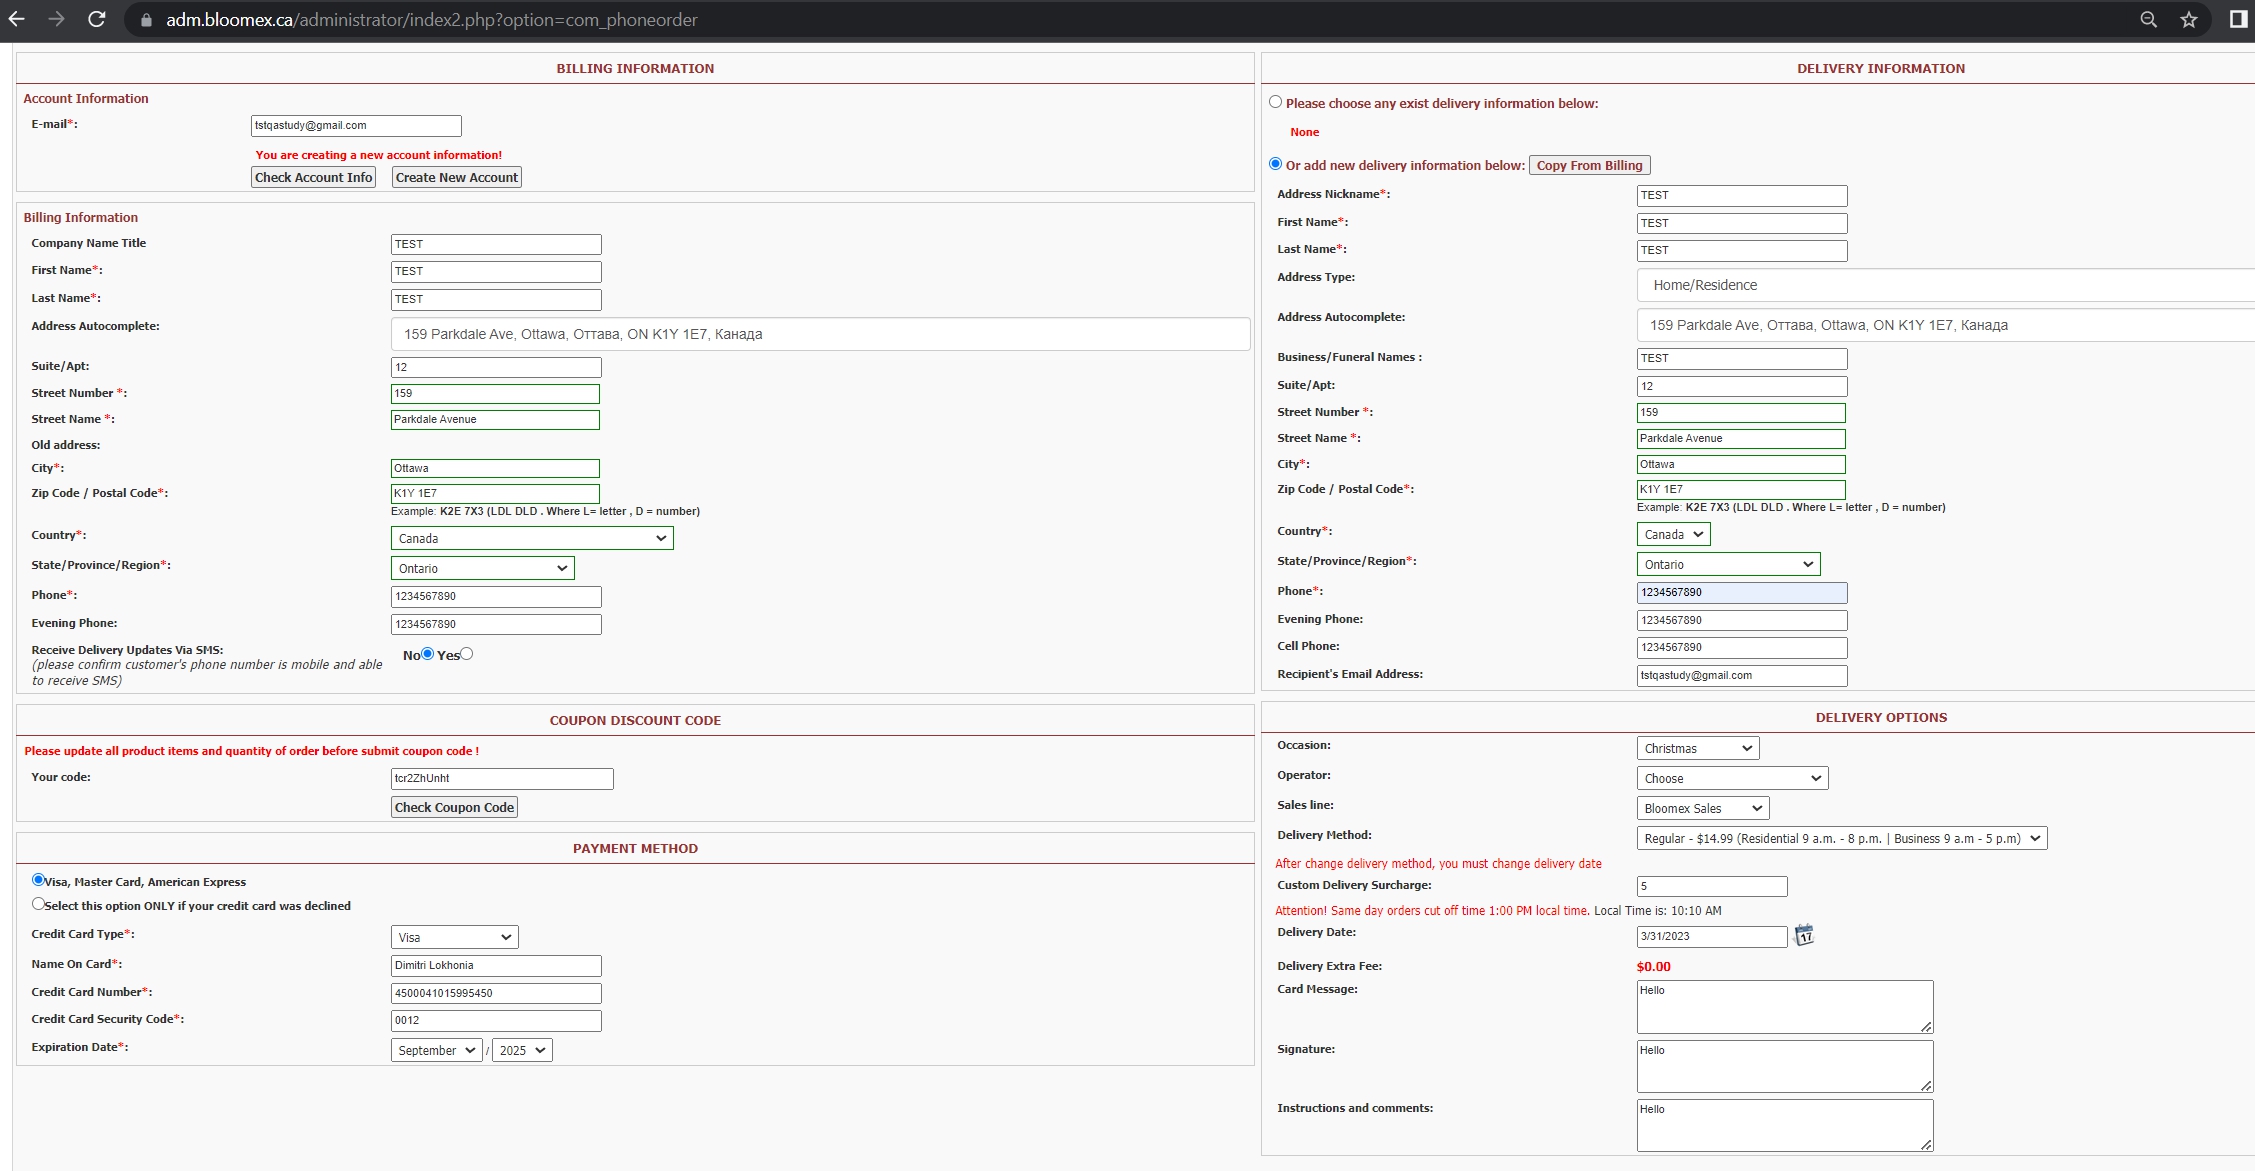Click the Signature text area
2255x1171 pixels.
[1785, 1066]
